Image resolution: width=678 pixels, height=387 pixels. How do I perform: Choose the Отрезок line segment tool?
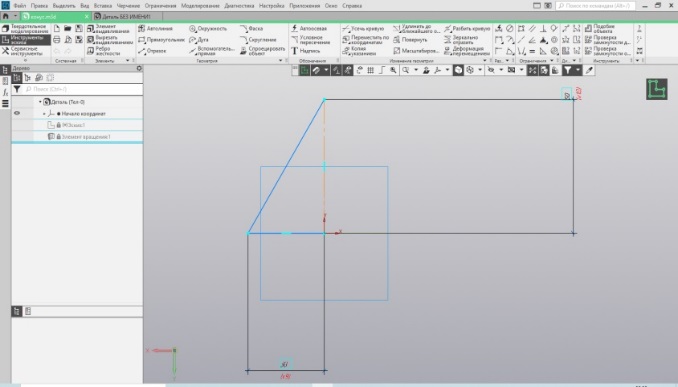point(152,51)
